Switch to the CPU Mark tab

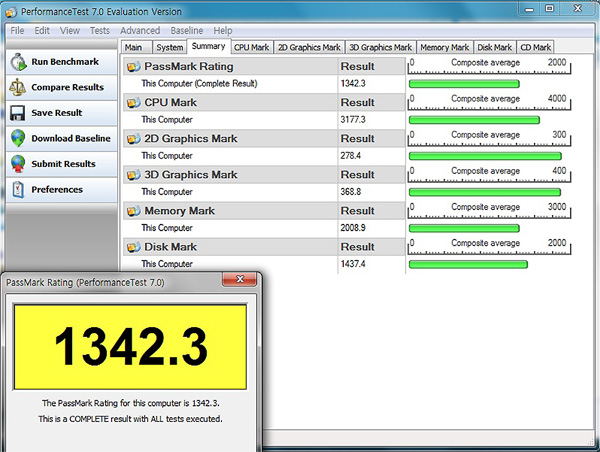(x=252, y=47)
